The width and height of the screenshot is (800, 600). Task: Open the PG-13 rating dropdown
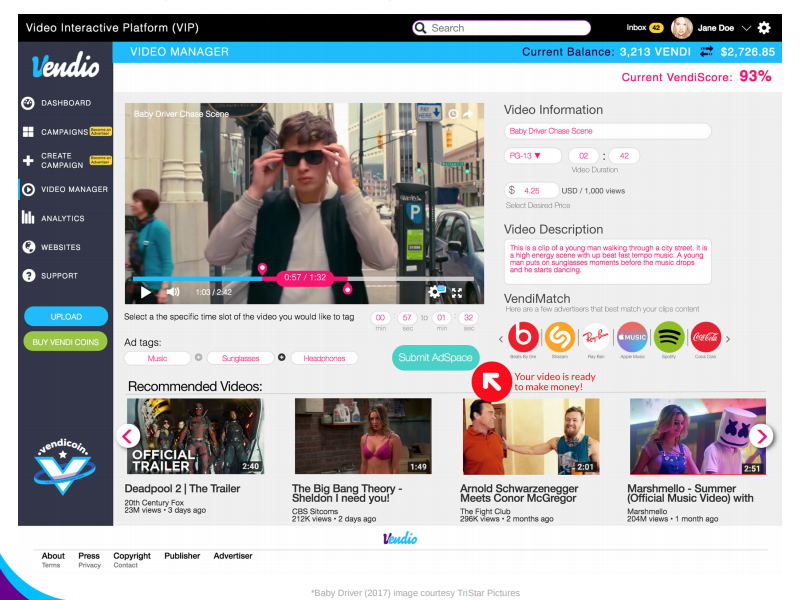coord(532,156)
